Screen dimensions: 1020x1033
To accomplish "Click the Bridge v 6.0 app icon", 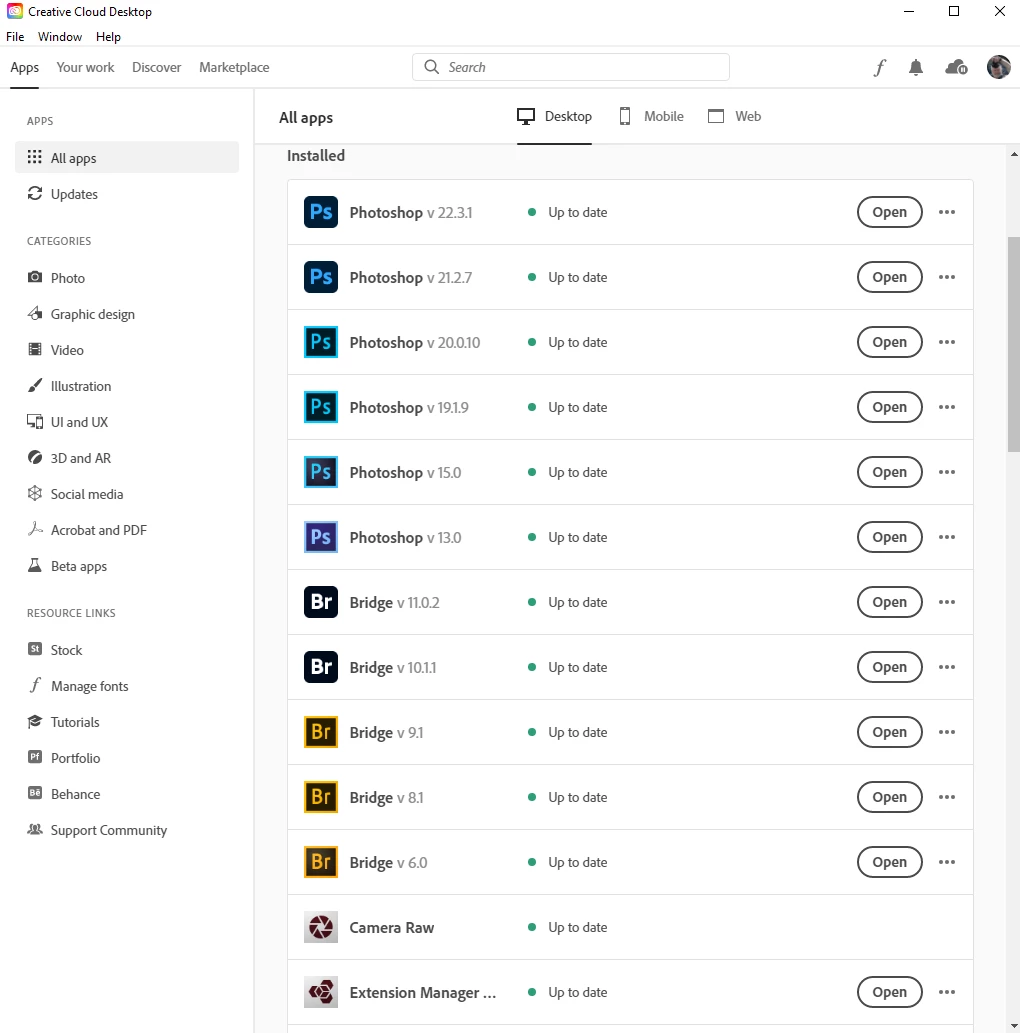I will coord(321,862).
